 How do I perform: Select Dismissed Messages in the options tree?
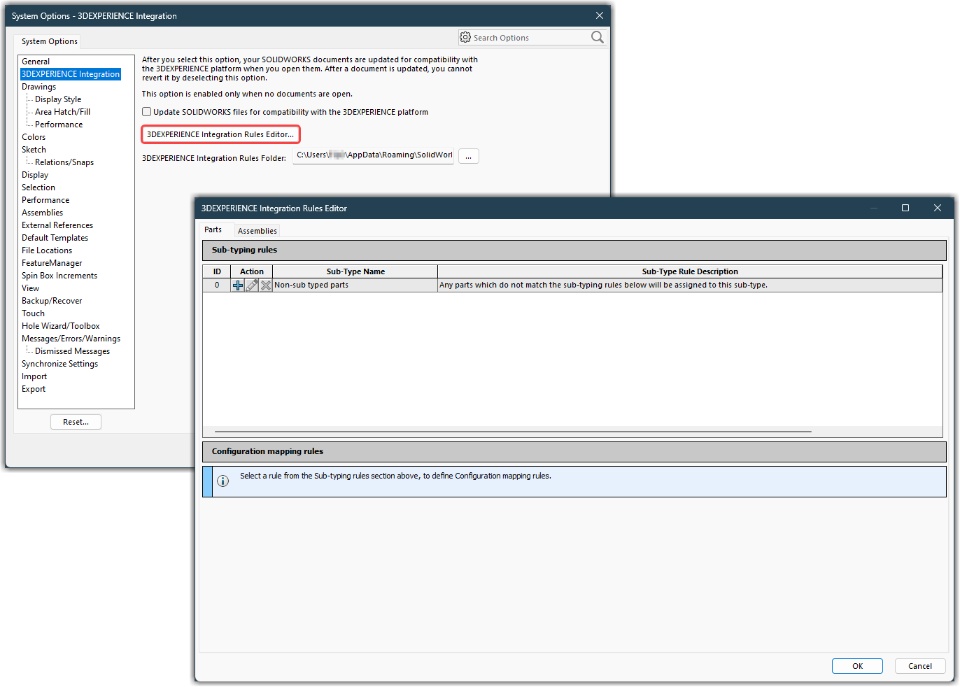pos(72,351)
